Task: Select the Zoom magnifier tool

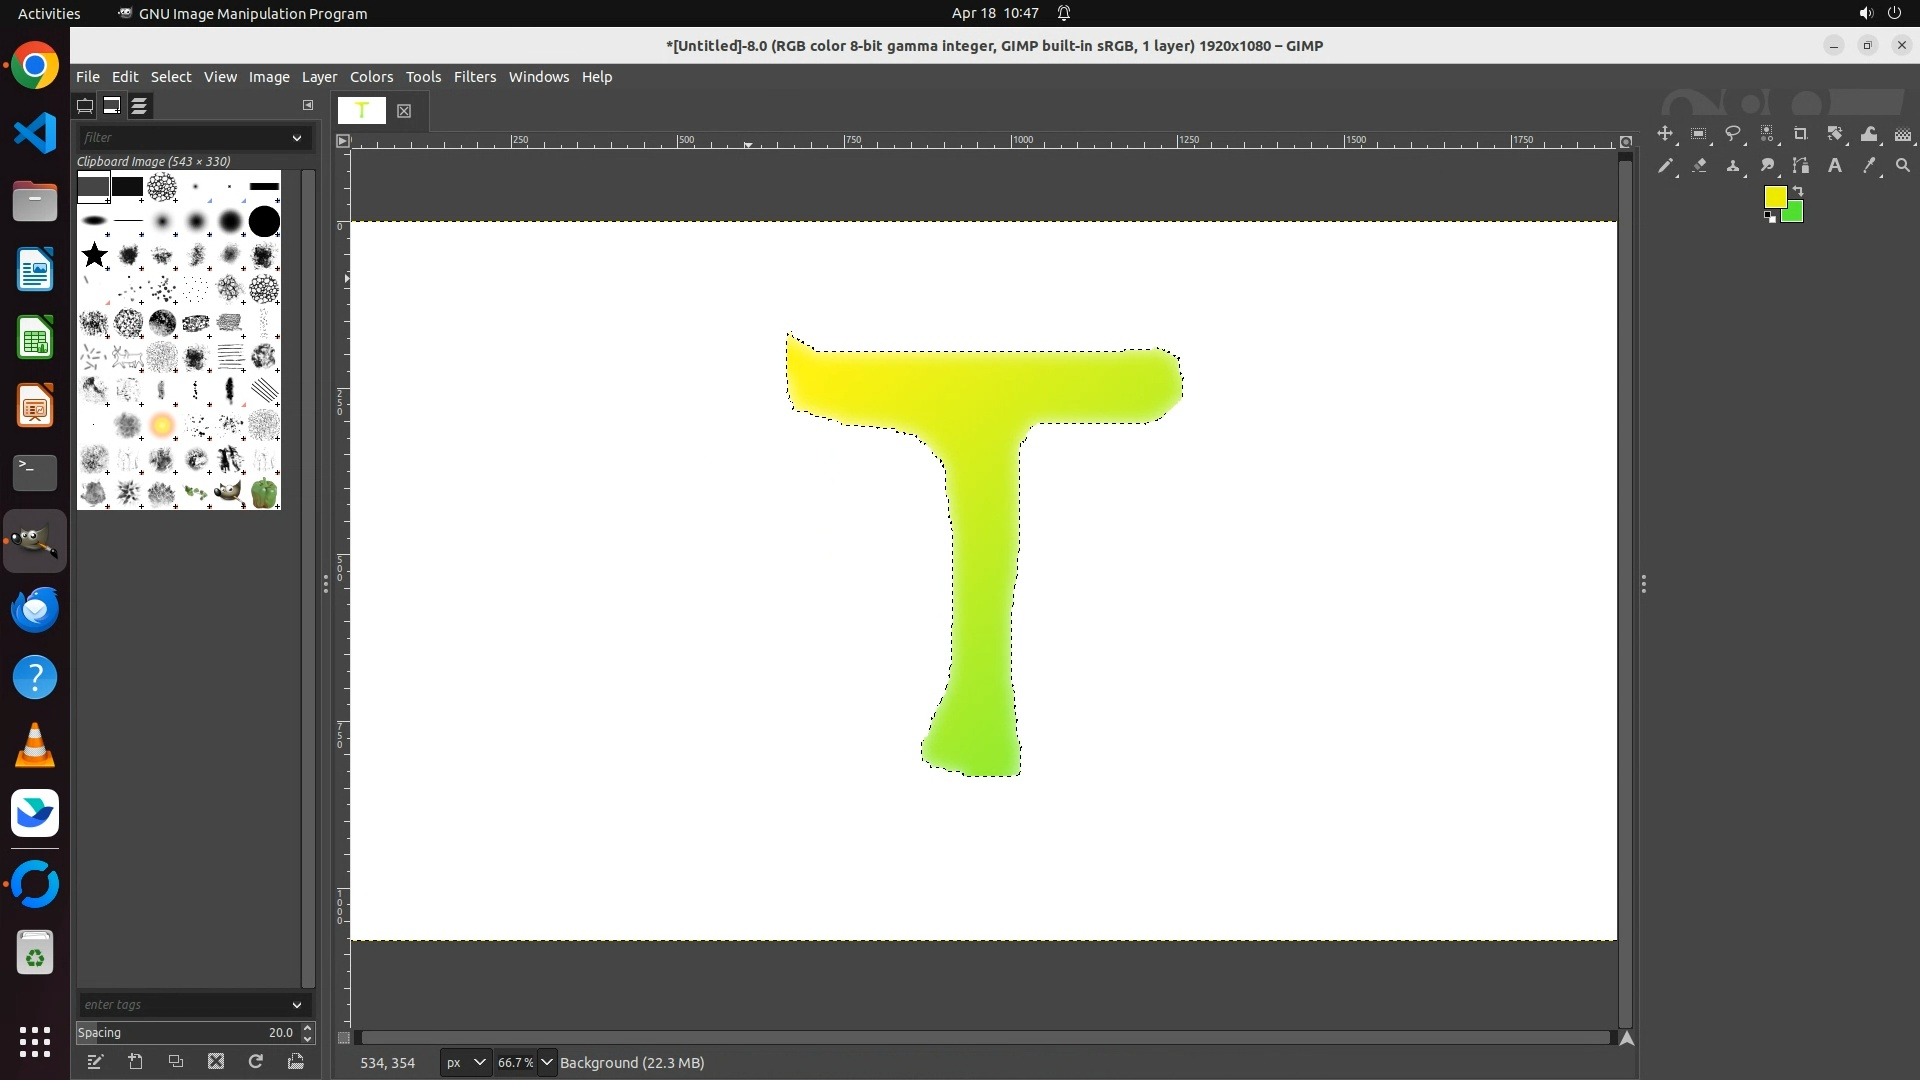Action: pyautogui.click(x=1903, y=166)
